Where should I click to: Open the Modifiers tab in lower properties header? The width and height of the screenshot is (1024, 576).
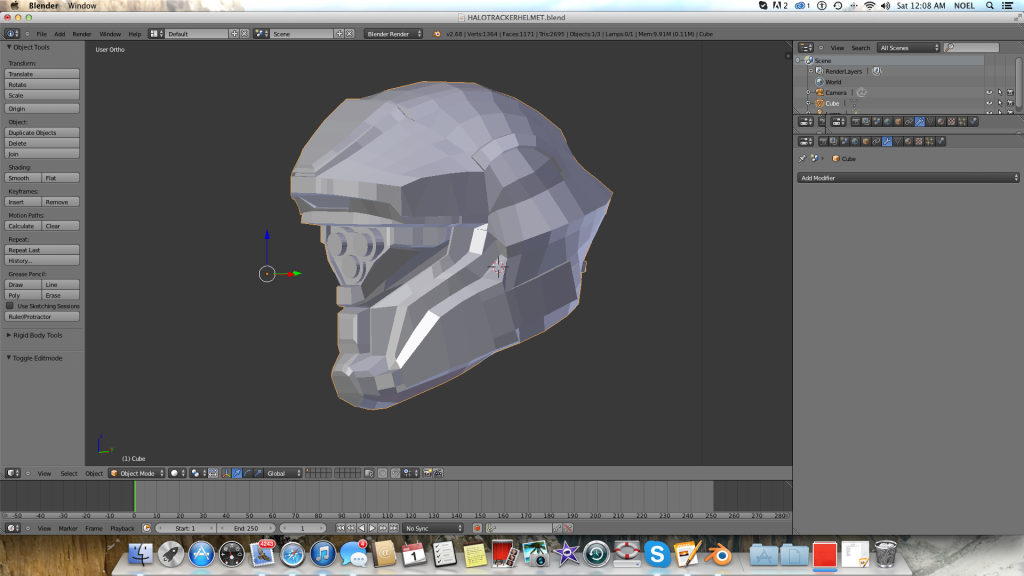click(887, 141)
